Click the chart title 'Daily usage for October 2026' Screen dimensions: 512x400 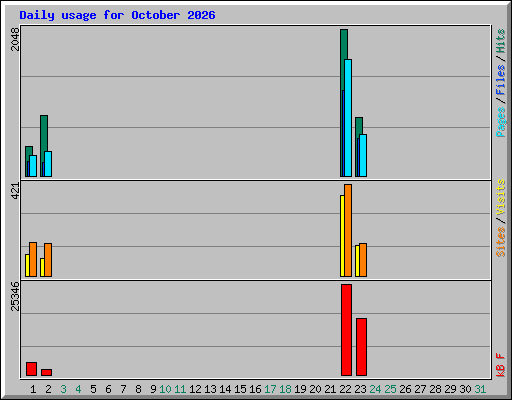click(x=117, y=15)
